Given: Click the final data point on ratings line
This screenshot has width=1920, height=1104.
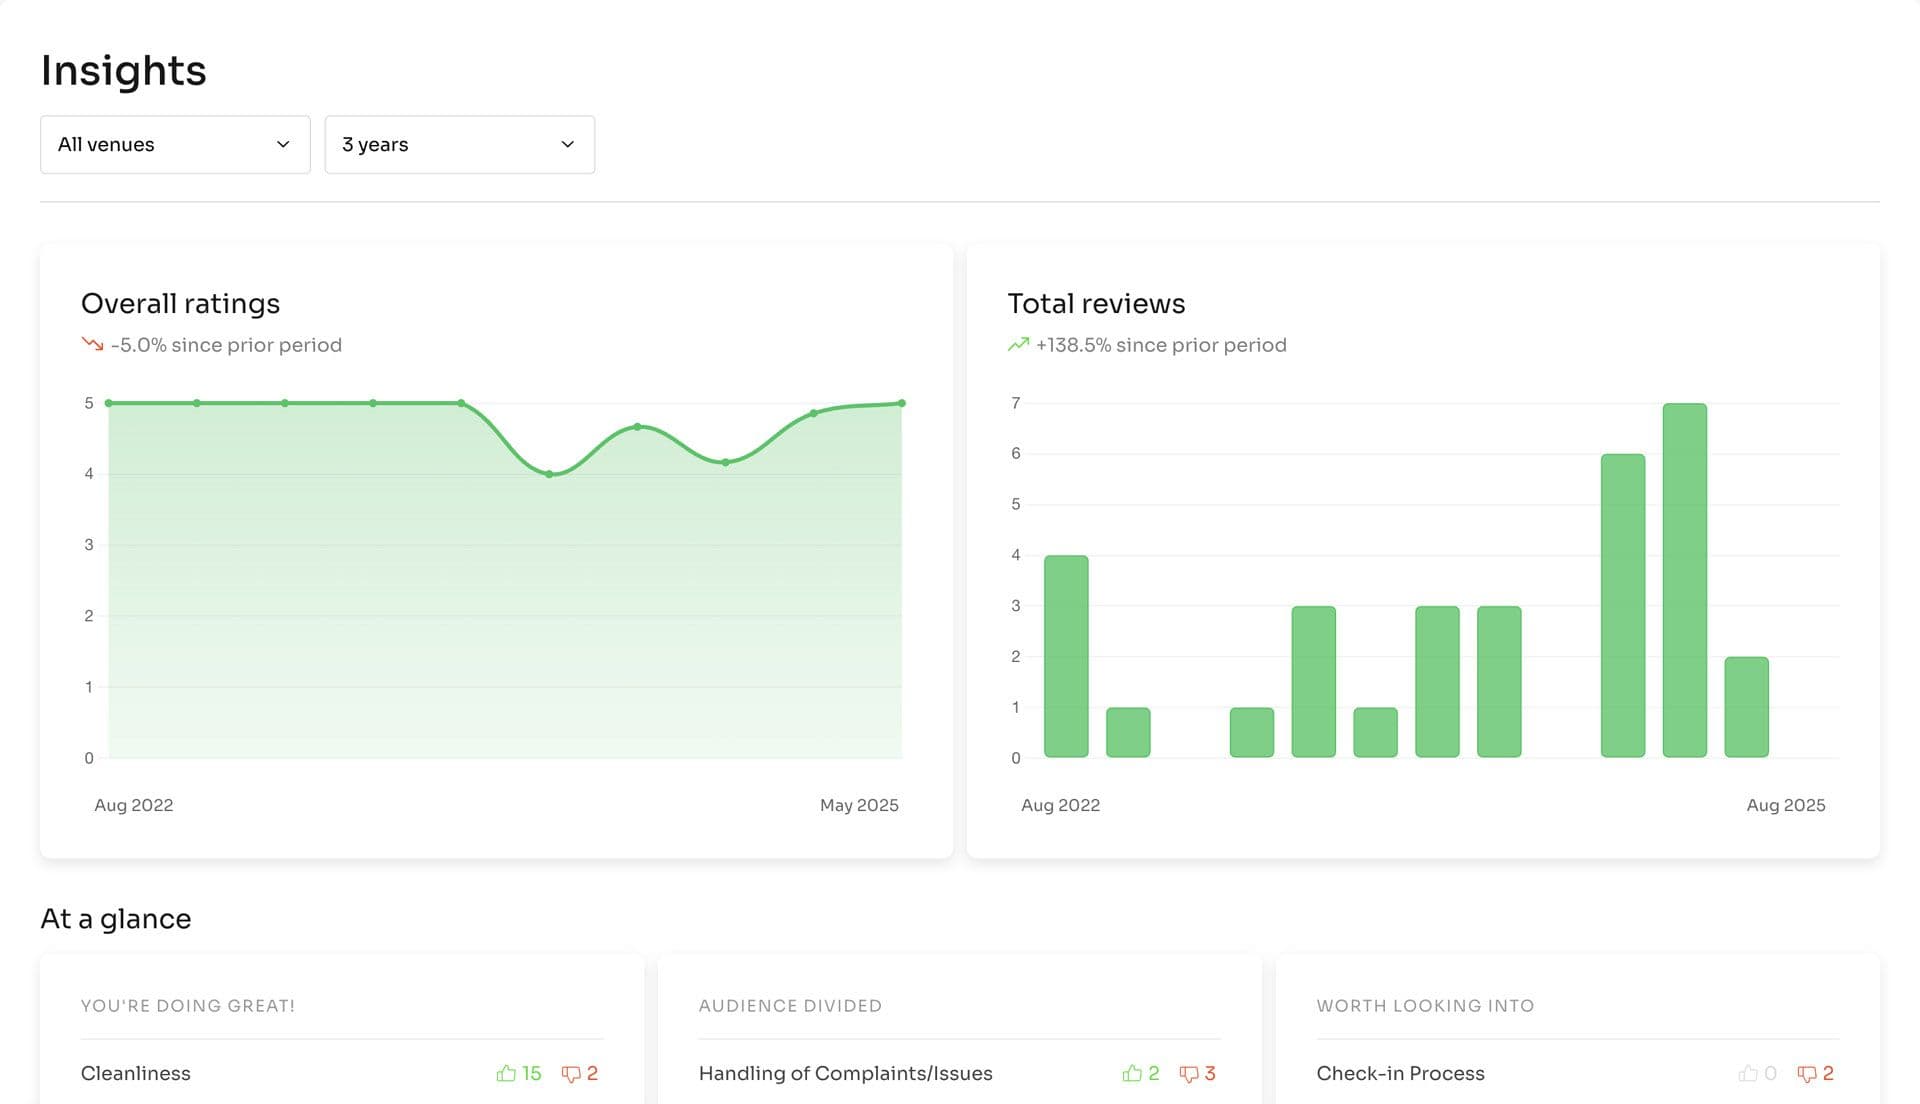Looking at the screenshot, I should 902,403.
